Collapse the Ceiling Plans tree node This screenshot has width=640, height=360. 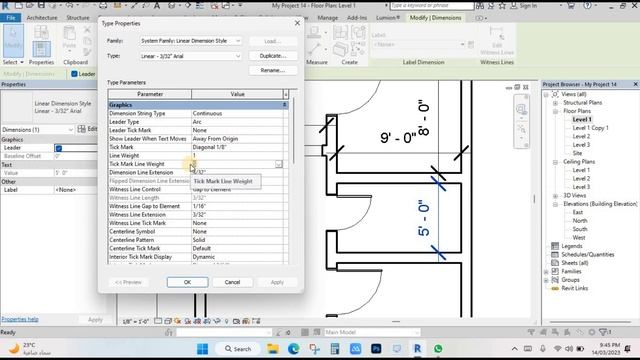pyautogui.click(x=555, y=162)
